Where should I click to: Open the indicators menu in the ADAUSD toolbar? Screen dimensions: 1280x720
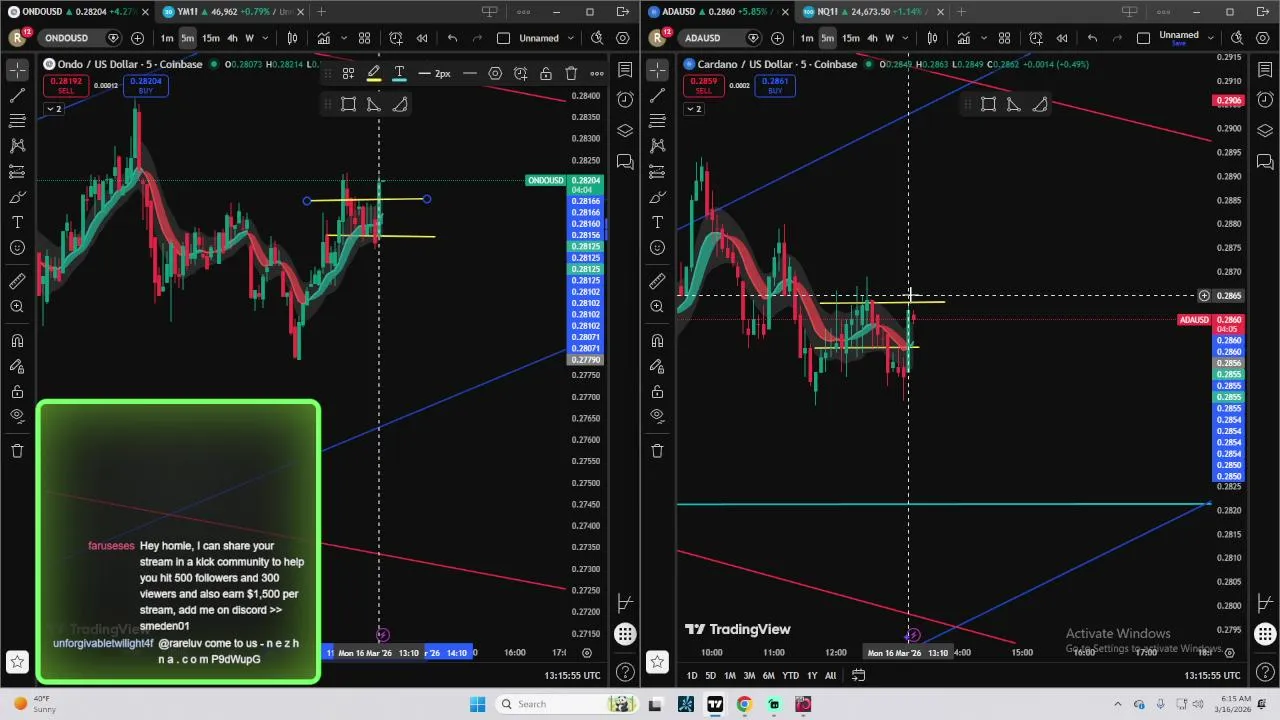coord(964,38)
